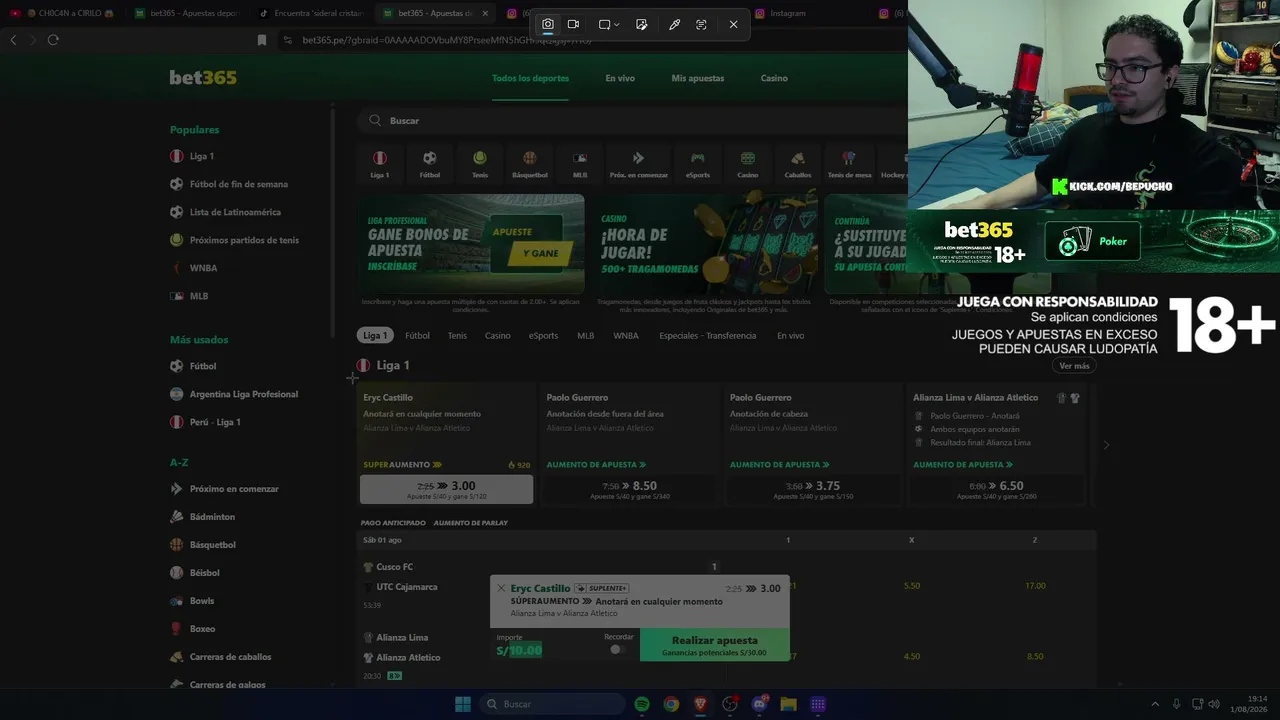Screen dimensions: 1280x720
Task: Open the Caballos horse racing shortcut
Action: [x=798, y=163]
